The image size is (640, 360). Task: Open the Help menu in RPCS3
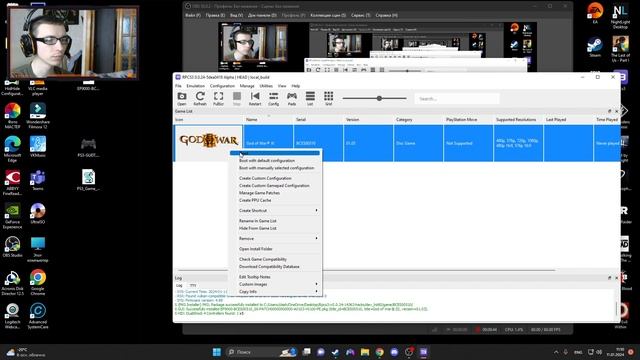pos(296,86)
